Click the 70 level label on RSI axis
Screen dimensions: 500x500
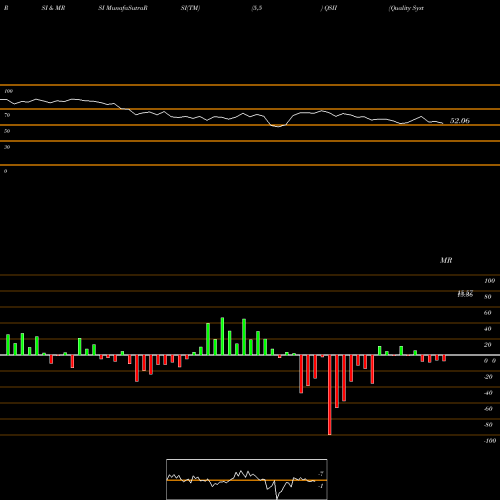click(x=7, y=115)
